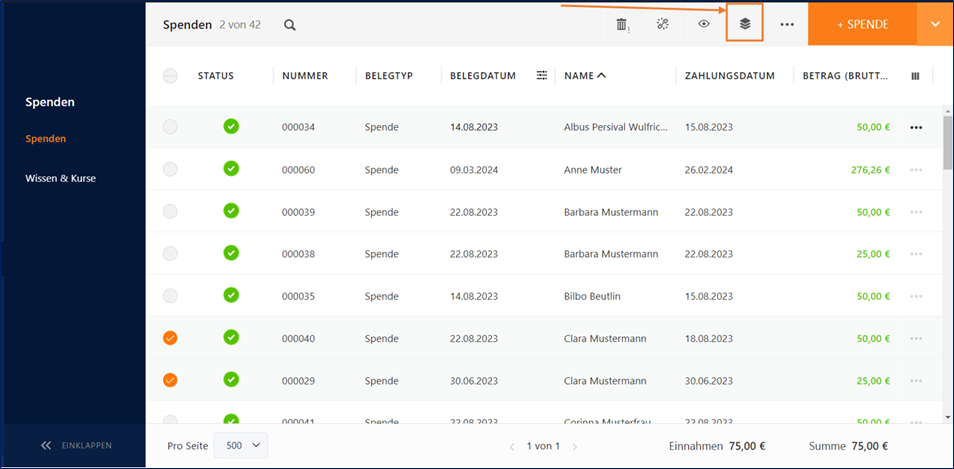Screen dimensions: 954x469
Task: Open row actions menu for 000029
Action: point(916,381)
